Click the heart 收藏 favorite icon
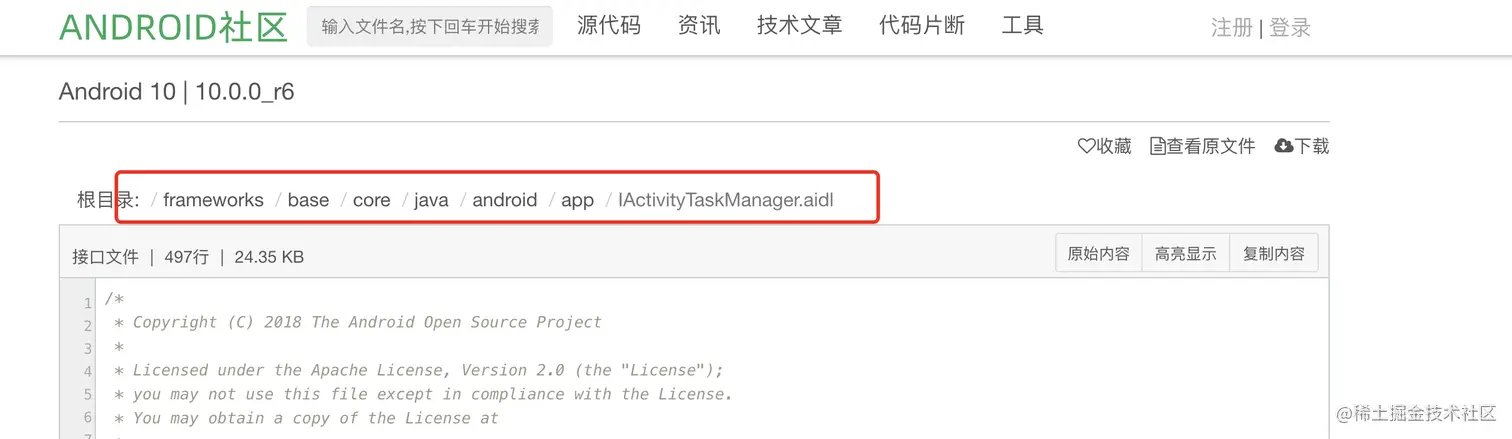The height and width of the screenshot is (439, 1512). tap(1086, 147)
